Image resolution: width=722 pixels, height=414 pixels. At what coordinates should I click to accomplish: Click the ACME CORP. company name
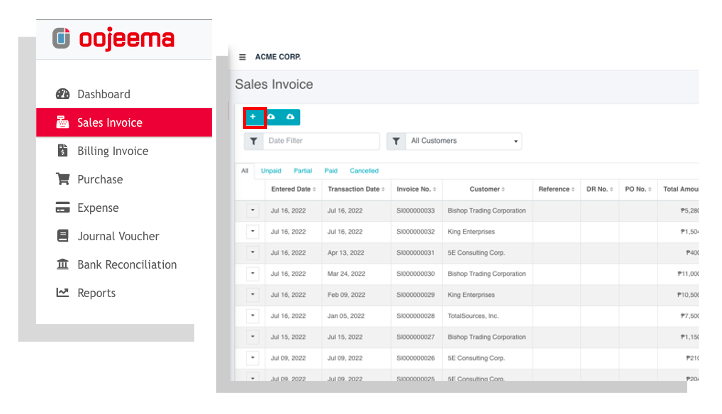tap(278, 57)
